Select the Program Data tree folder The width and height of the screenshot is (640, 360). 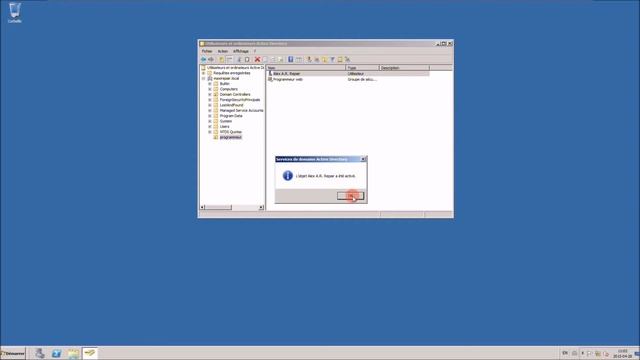coord(231,116)
